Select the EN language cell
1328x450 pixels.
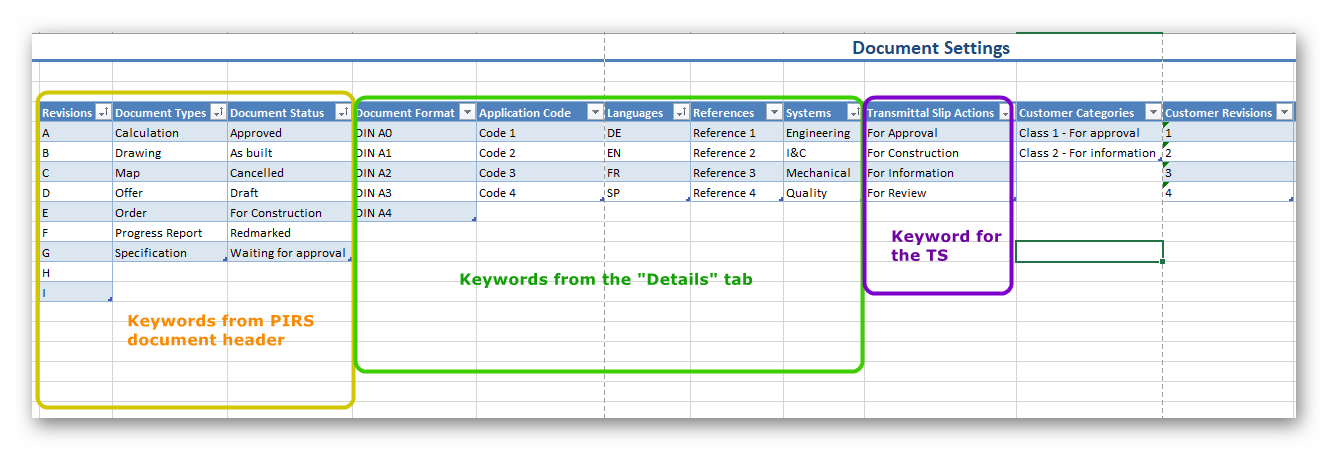[x=647, y=153]
